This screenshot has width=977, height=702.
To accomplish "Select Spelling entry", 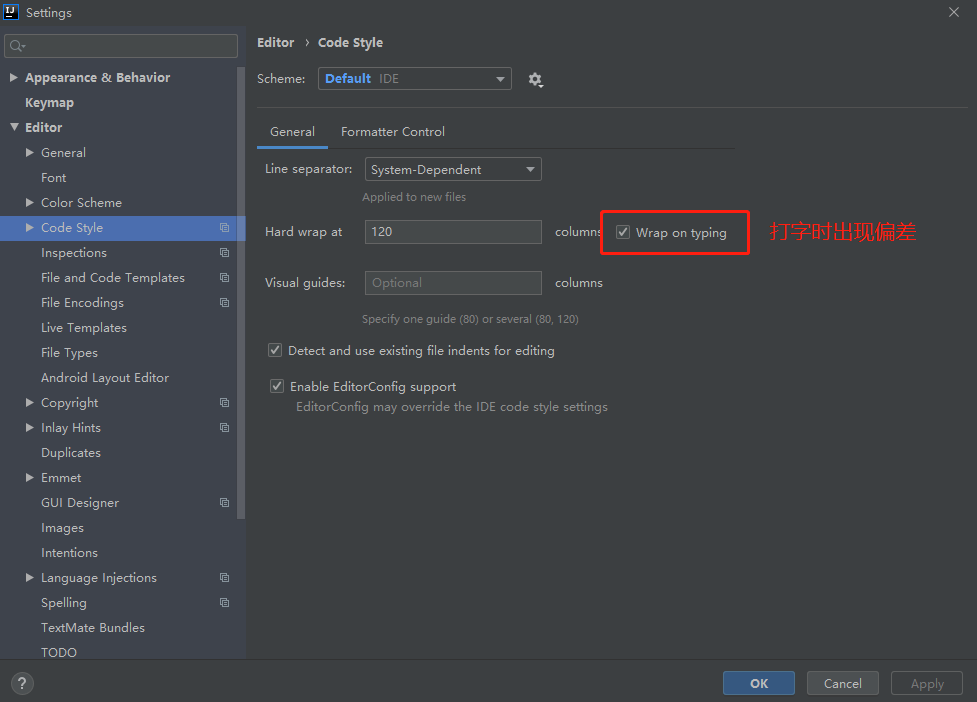I will 64,603.
